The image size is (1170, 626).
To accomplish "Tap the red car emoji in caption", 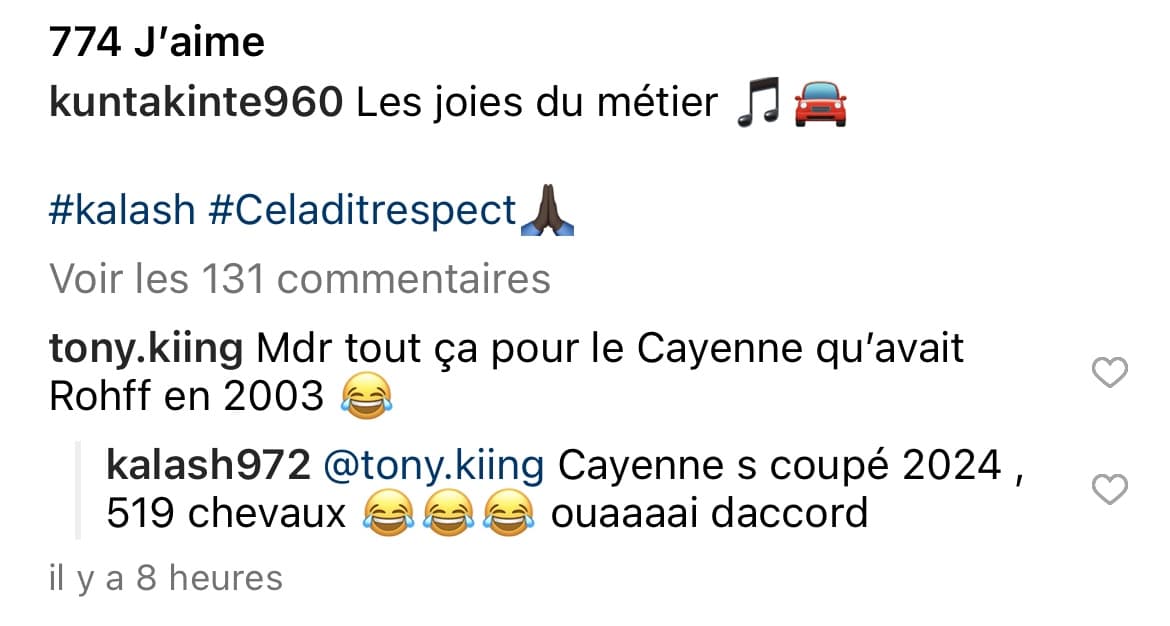I will pos(820,104).
